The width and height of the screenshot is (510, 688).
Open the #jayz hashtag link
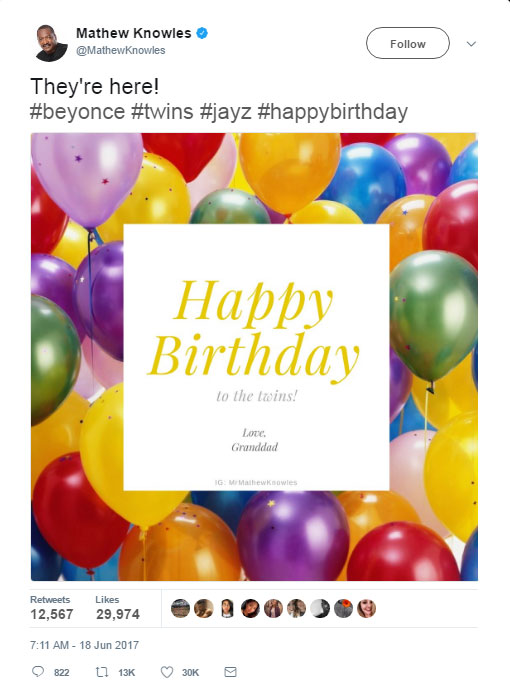tap(226, 111)
